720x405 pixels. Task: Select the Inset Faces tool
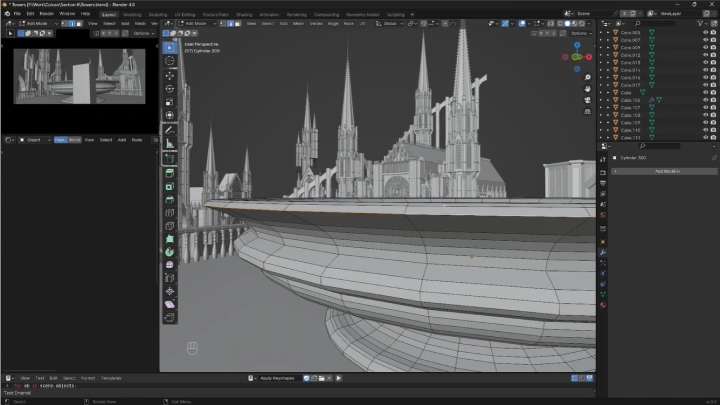click(x=169, y=186)
